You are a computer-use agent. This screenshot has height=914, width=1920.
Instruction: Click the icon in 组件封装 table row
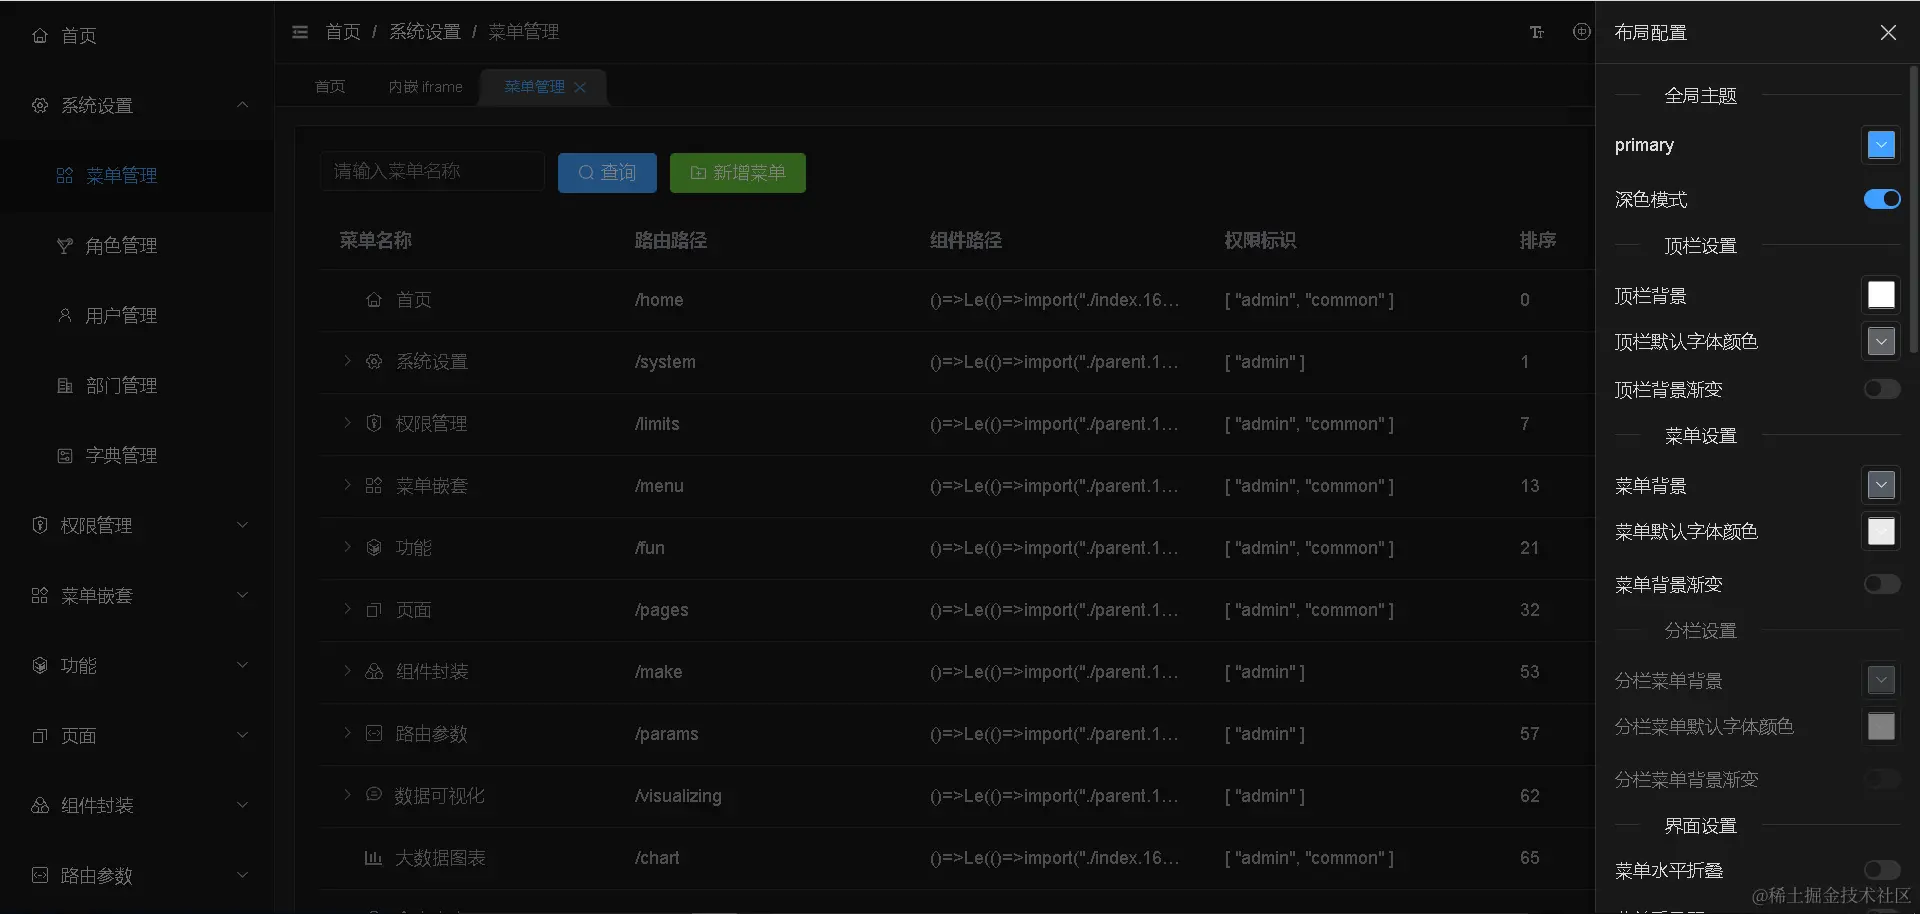coord(374,672)
